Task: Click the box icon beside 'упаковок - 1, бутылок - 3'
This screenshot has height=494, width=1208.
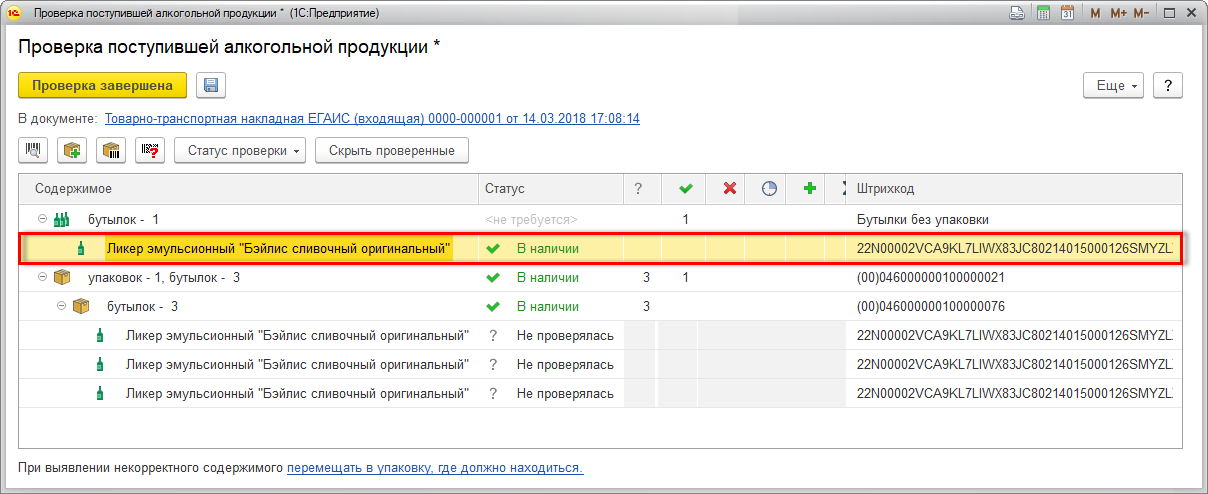Action: tap(62, 277)
